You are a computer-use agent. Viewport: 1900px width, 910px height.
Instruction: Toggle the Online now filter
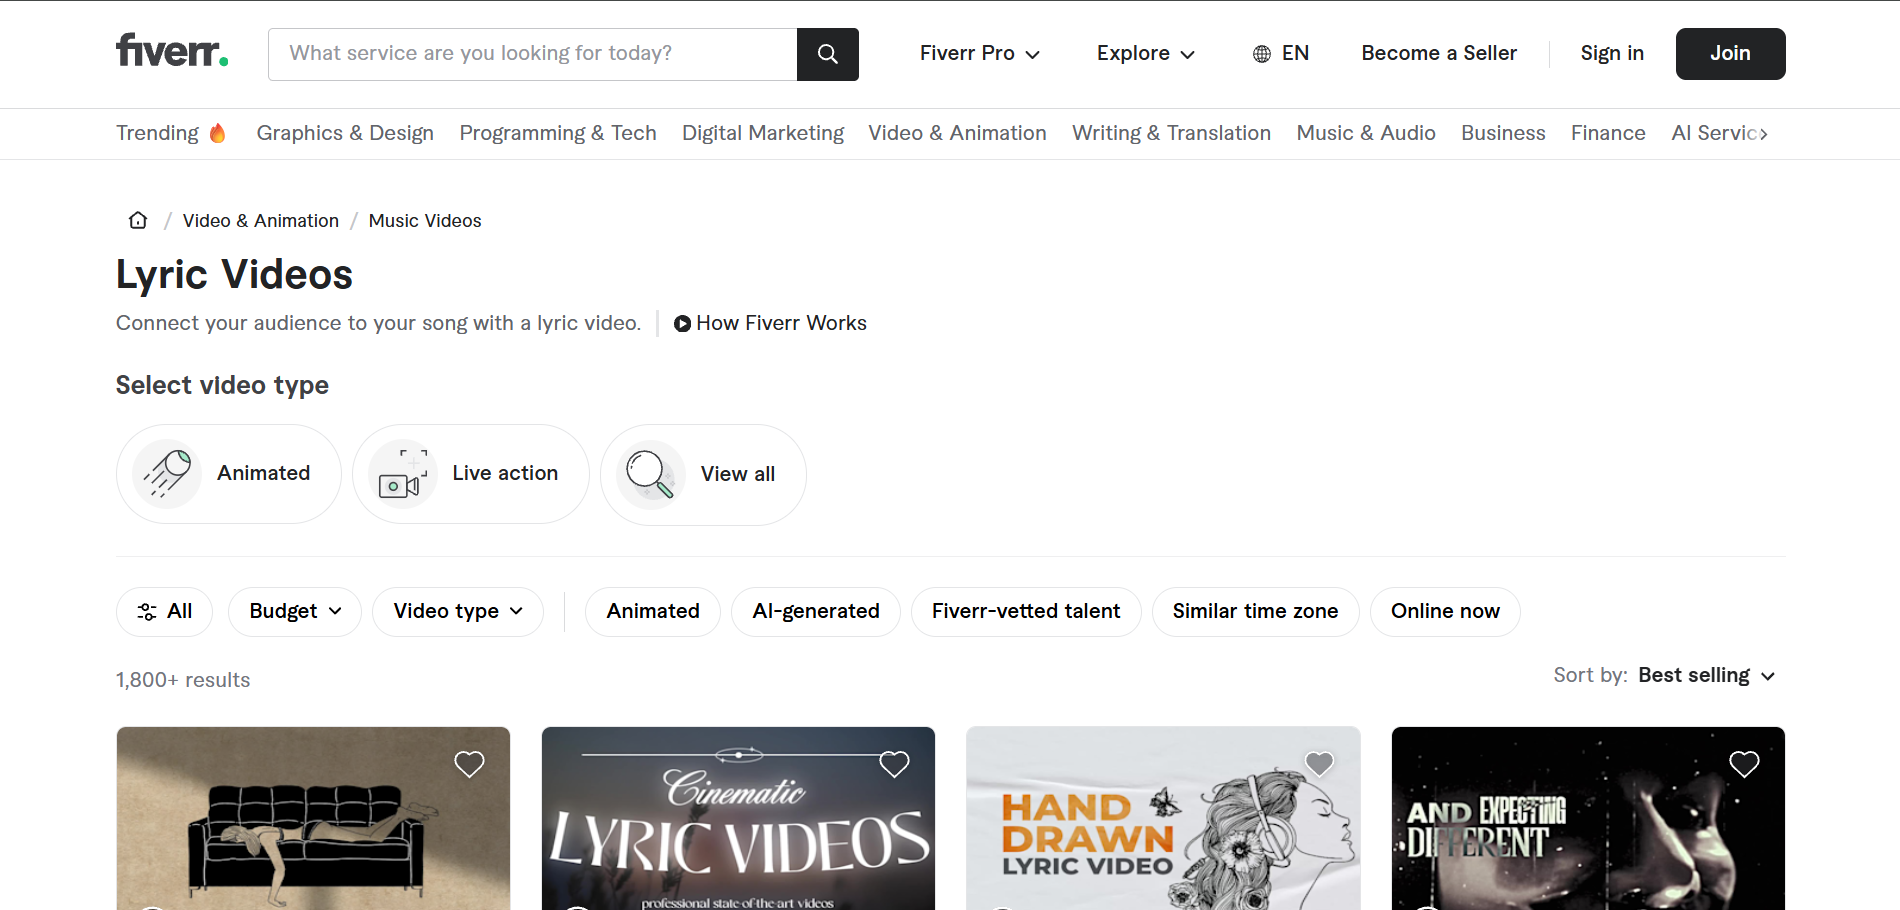(x=1445, y=612)
